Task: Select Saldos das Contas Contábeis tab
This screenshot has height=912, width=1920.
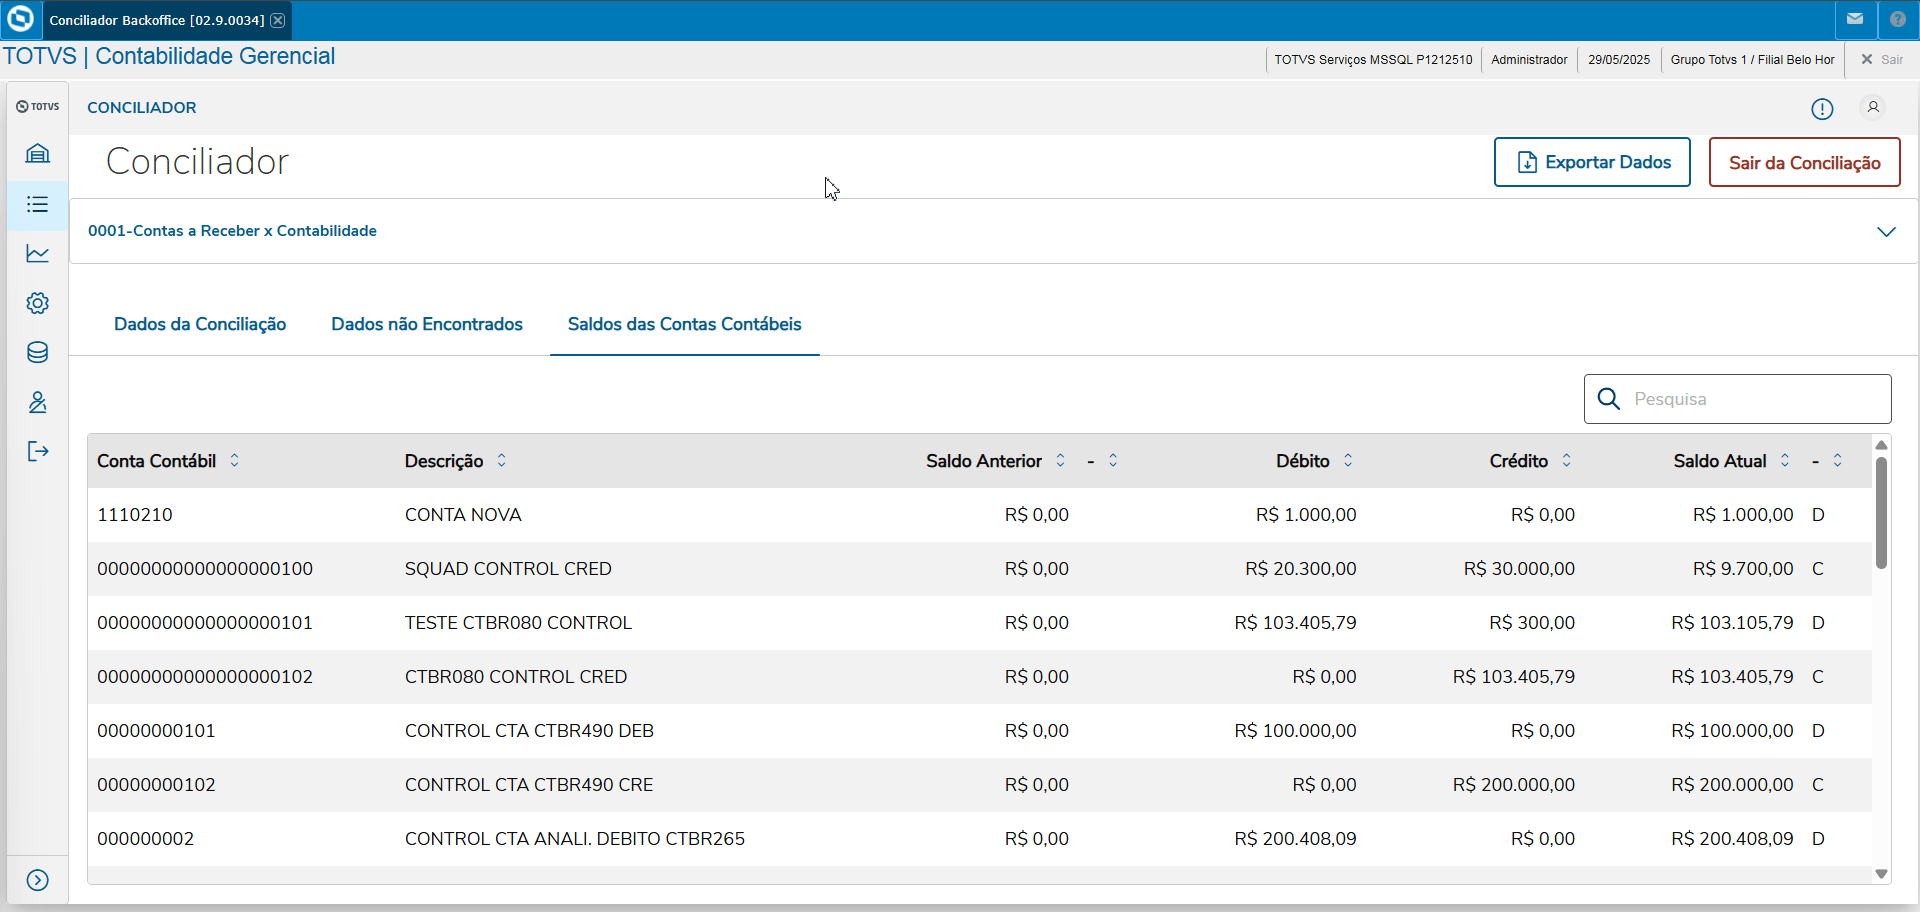Action: click(685, 324)
